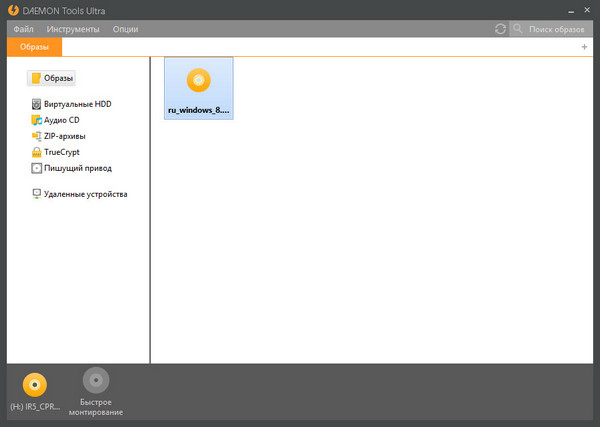Close the DAEMON Tools Ultra window
This screenshot has width=600, height=427.
[586, 9]
